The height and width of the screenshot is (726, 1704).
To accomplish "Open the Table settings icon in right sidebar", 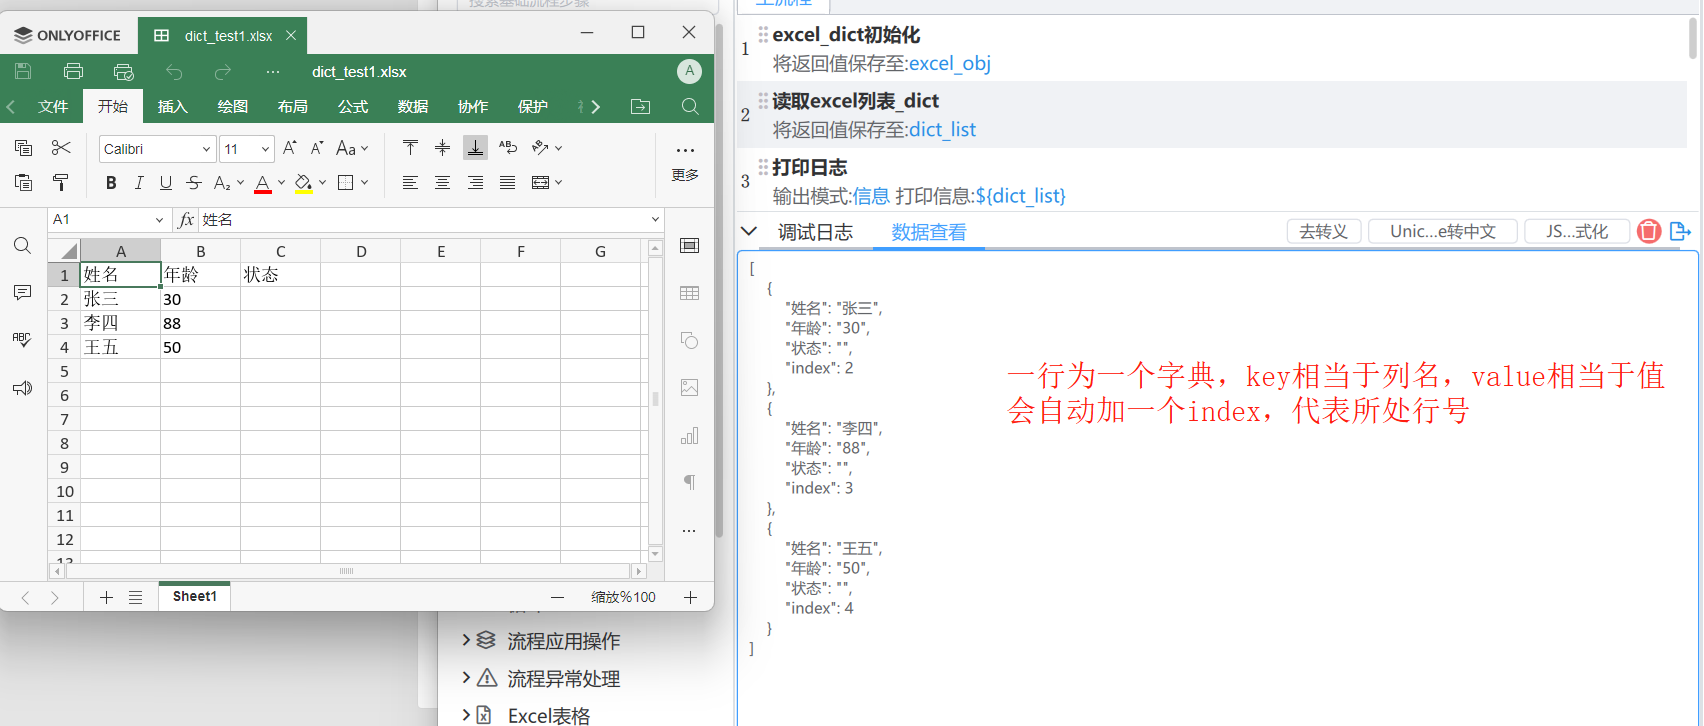I will point(689,293).
